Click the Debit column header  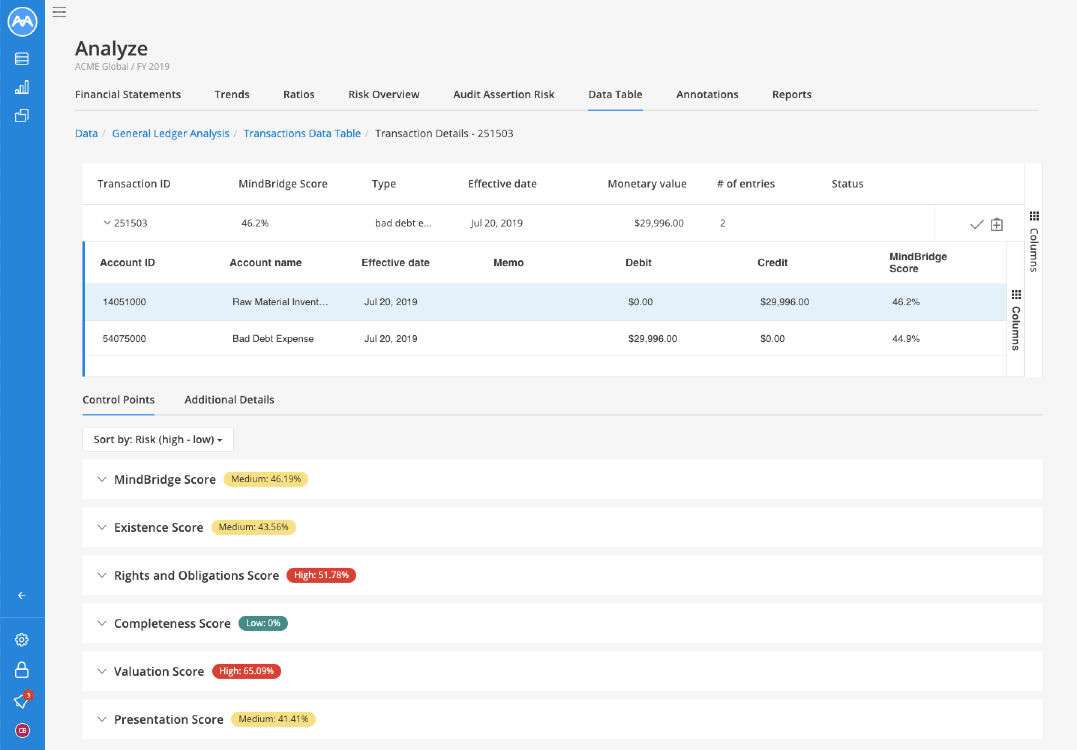coord(639,262)
